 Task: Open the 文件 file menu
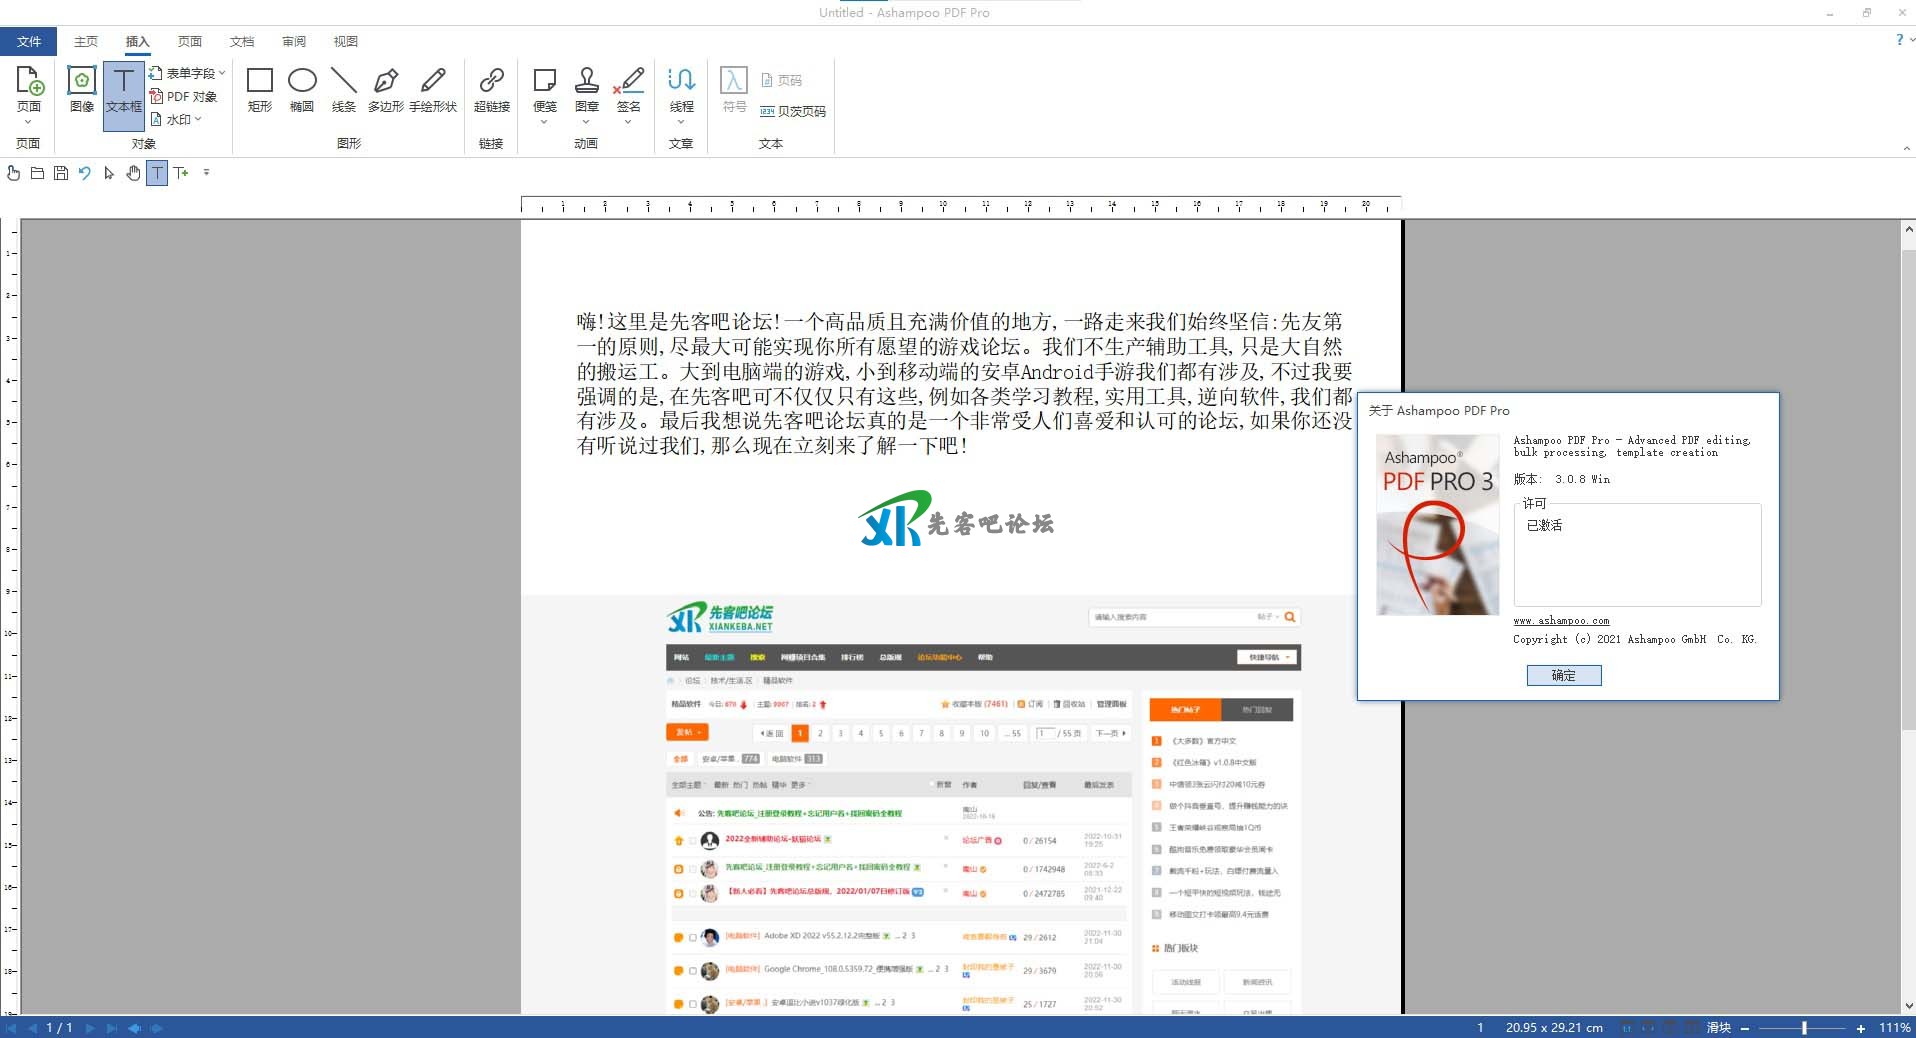tap(29, 41)
